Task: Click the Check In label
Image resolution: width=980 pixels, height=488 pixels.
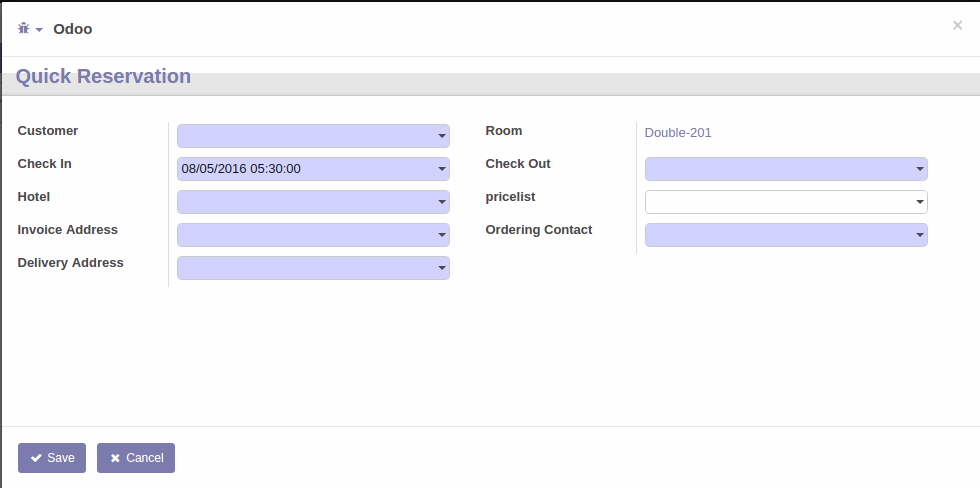Action: 44,164
